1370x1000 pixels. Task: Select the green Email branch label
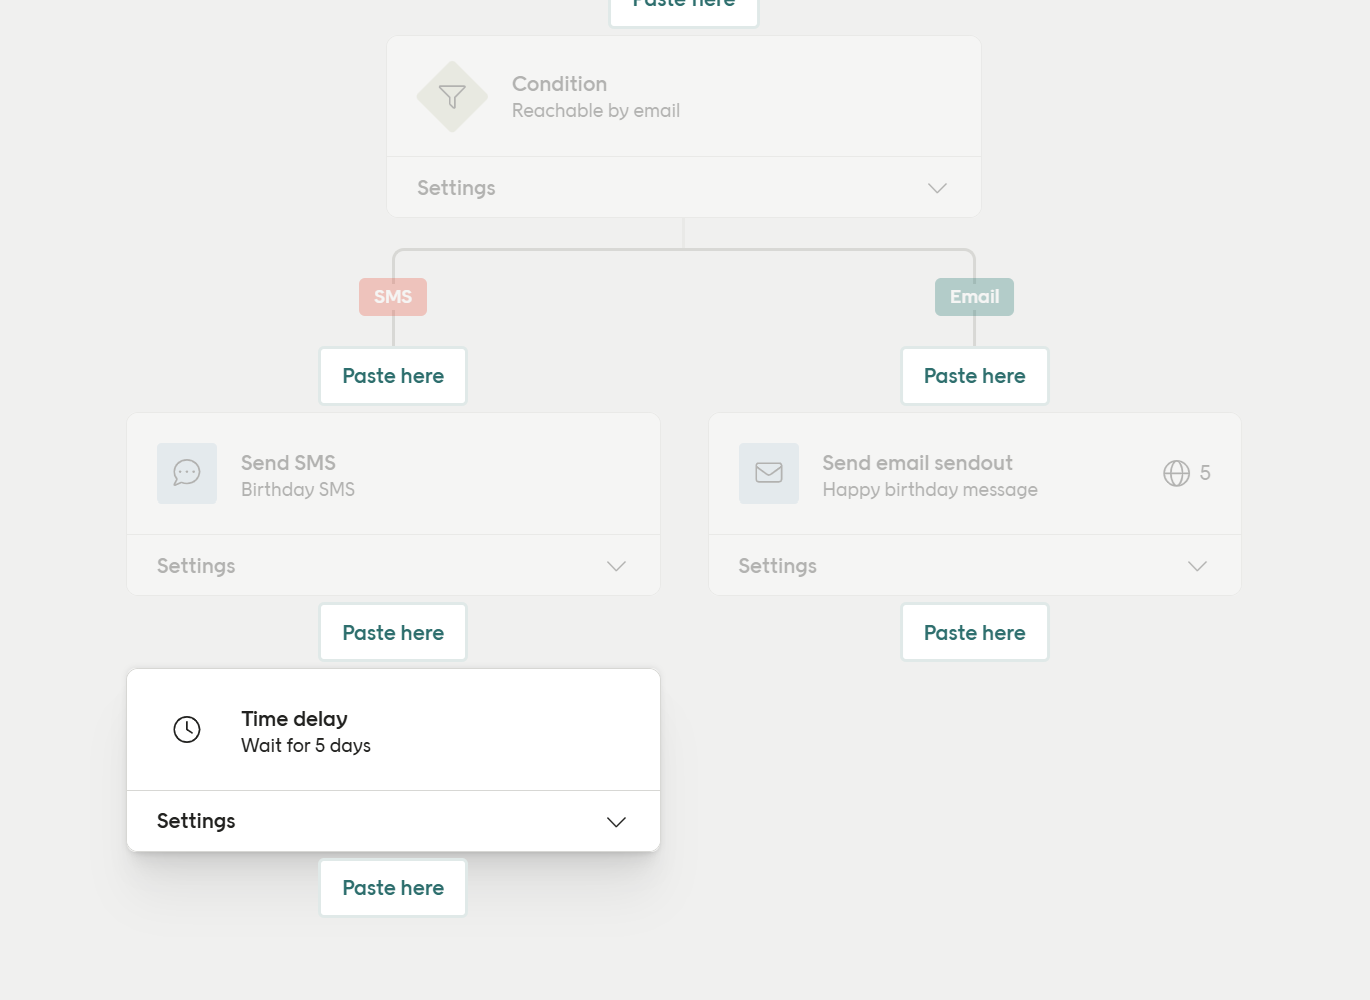pyautogui.click(x=974, y=297)
